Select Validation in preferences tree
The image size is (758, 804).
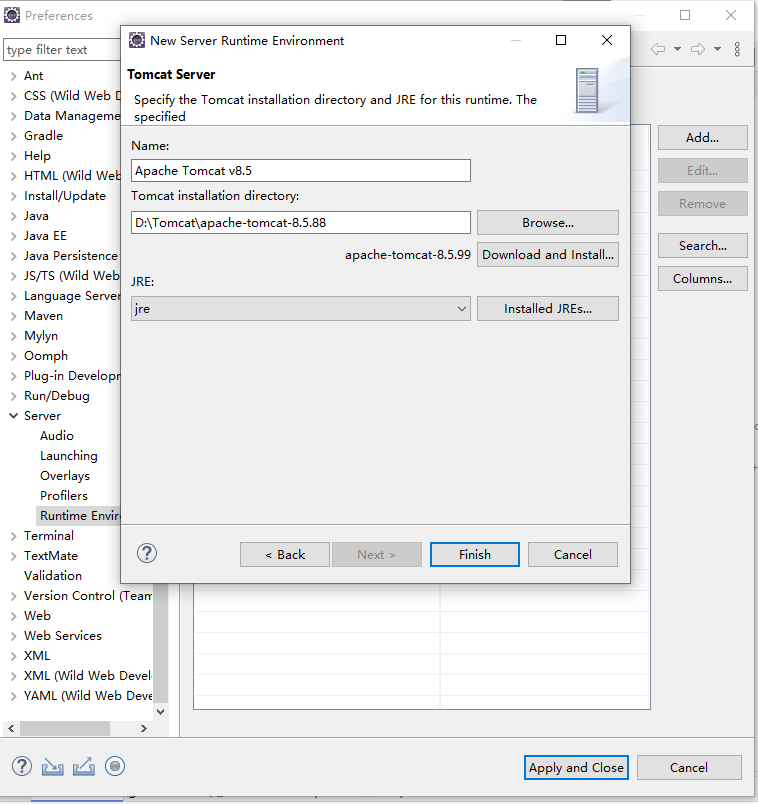(x=53, y=576)
